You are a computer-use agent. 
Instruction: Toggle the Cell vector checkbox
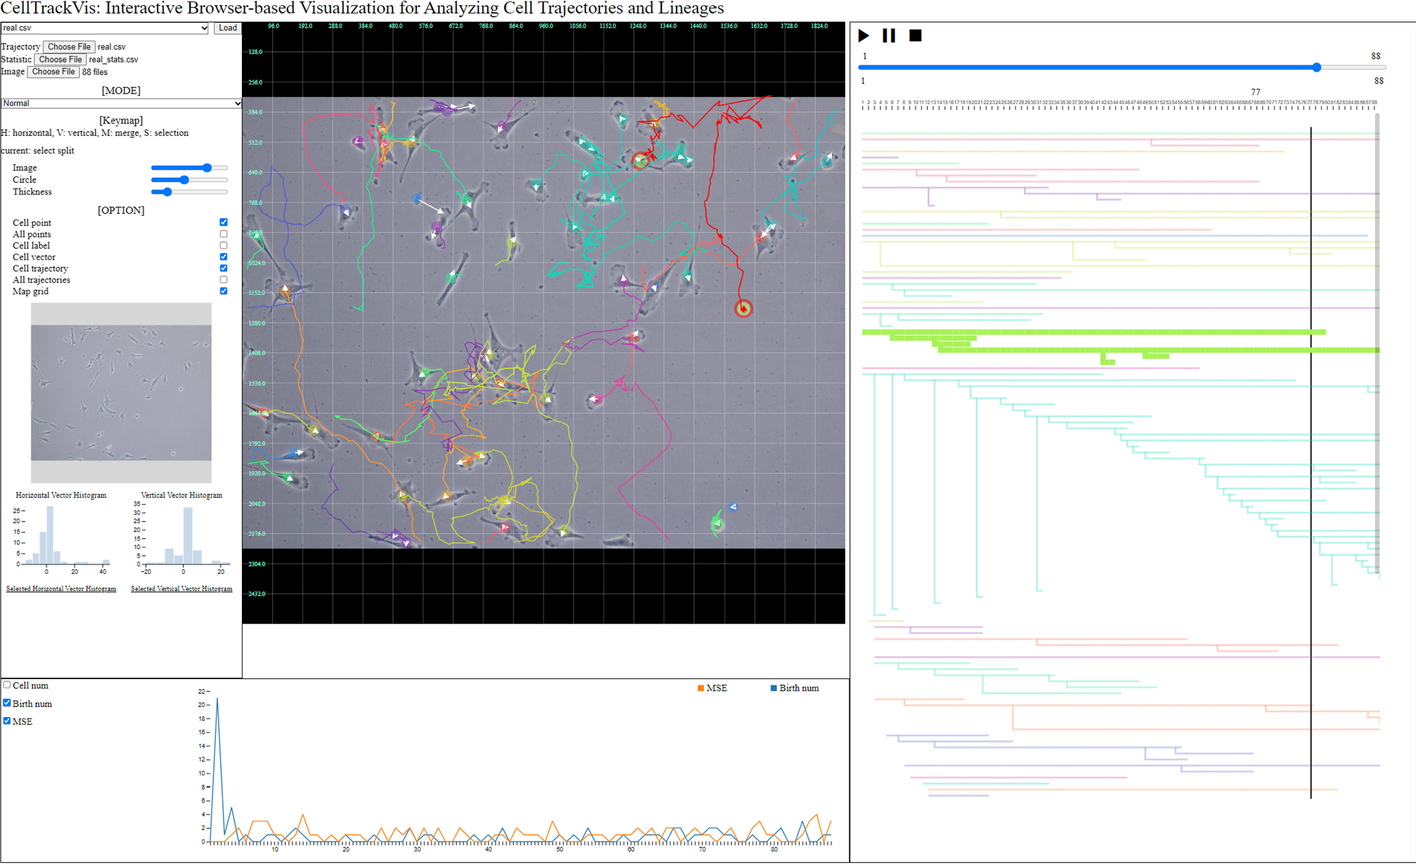click(x=223, y=257)
